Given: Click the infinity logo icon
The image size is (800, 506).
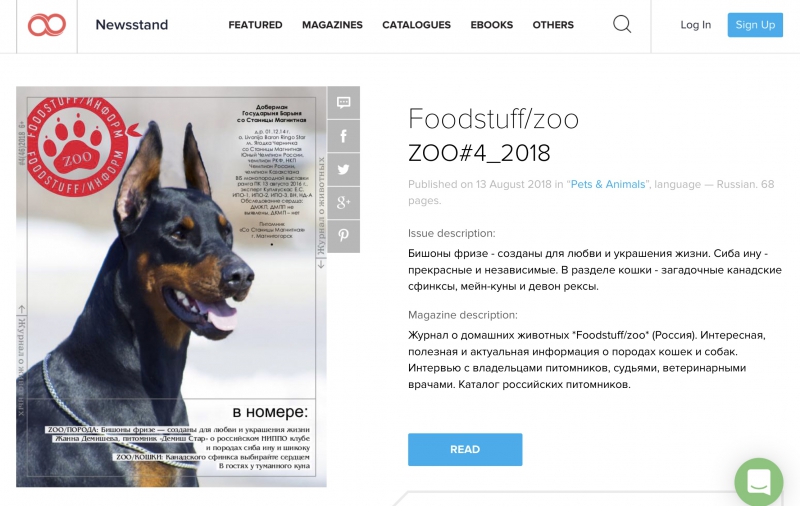Looking at the screenshot, I should [x=47, y=24].
